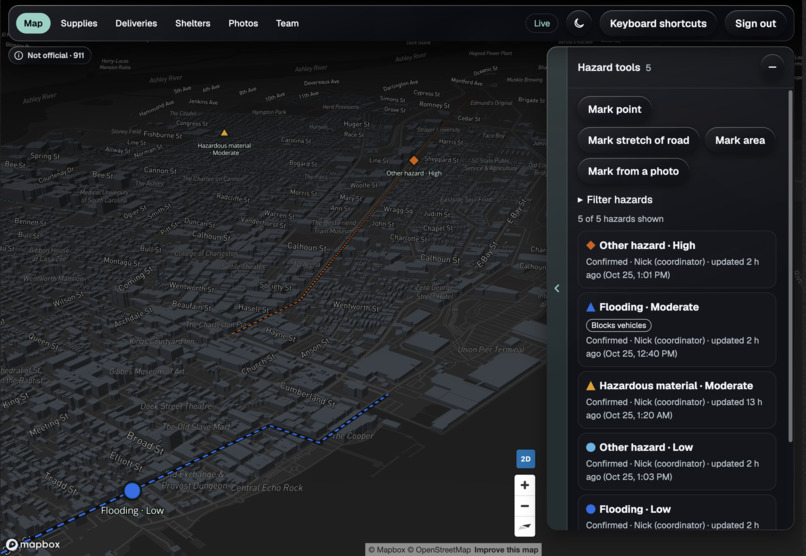This screenshot has height=556, width=806.
Task: Open Improve this map link
Action: 506,550
